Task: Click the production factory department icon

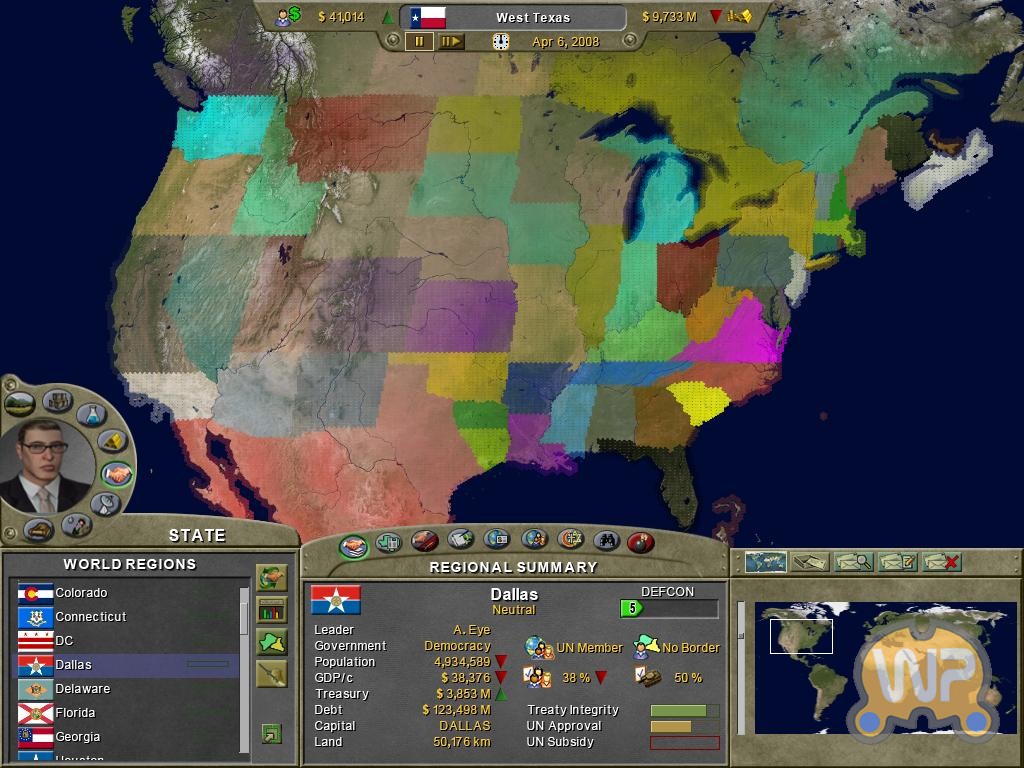Action: pos(57,401)
